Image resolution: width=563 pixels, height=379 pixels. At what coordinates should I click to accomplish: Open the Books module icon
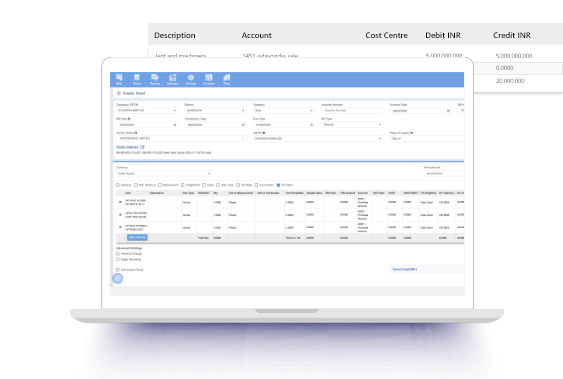pyautogui.click(x=137, y=79)
